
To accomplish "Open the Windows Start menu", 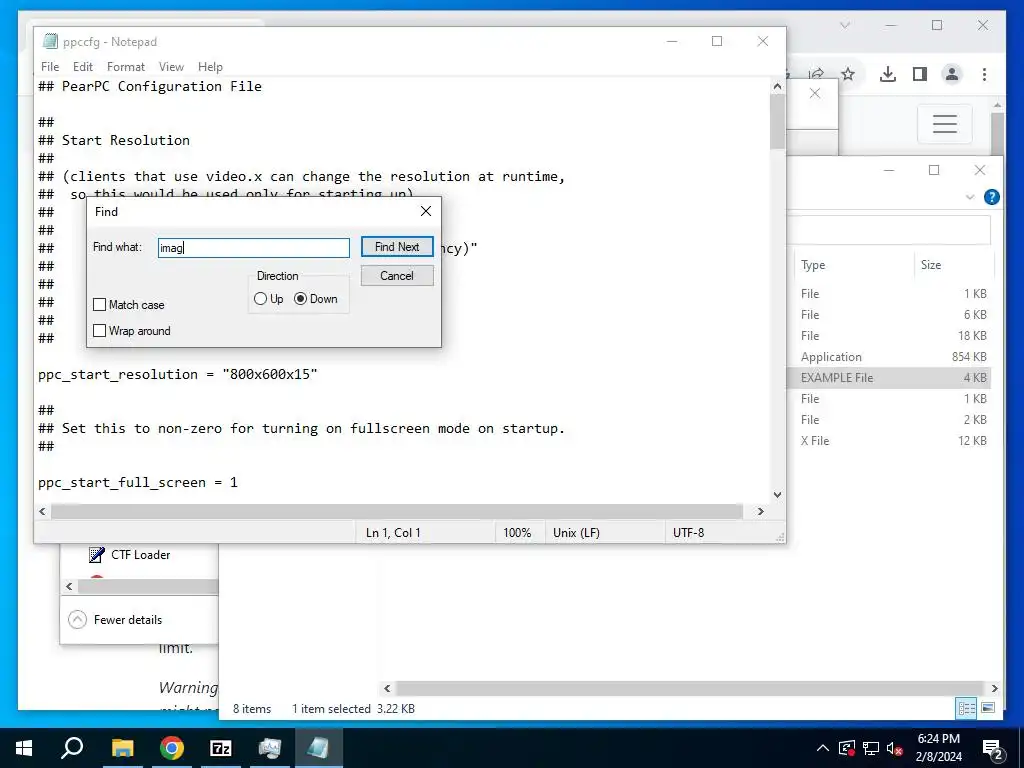I will [24, 748].
